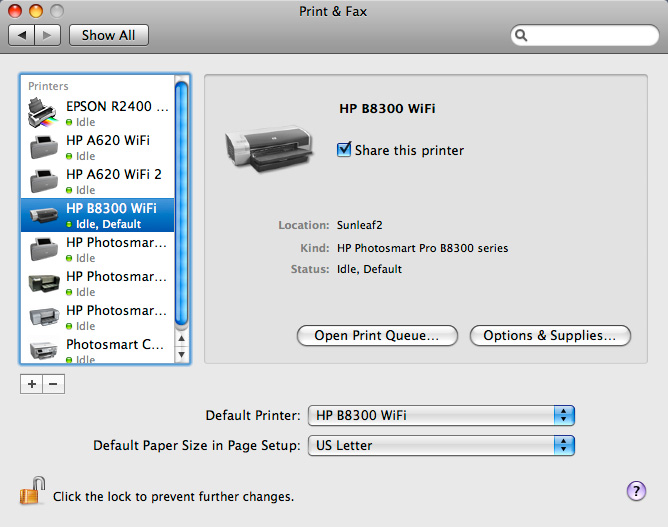Open the Default Paper Size dropdown
This screenshot has height=527, width=668.
click(441, 446)
